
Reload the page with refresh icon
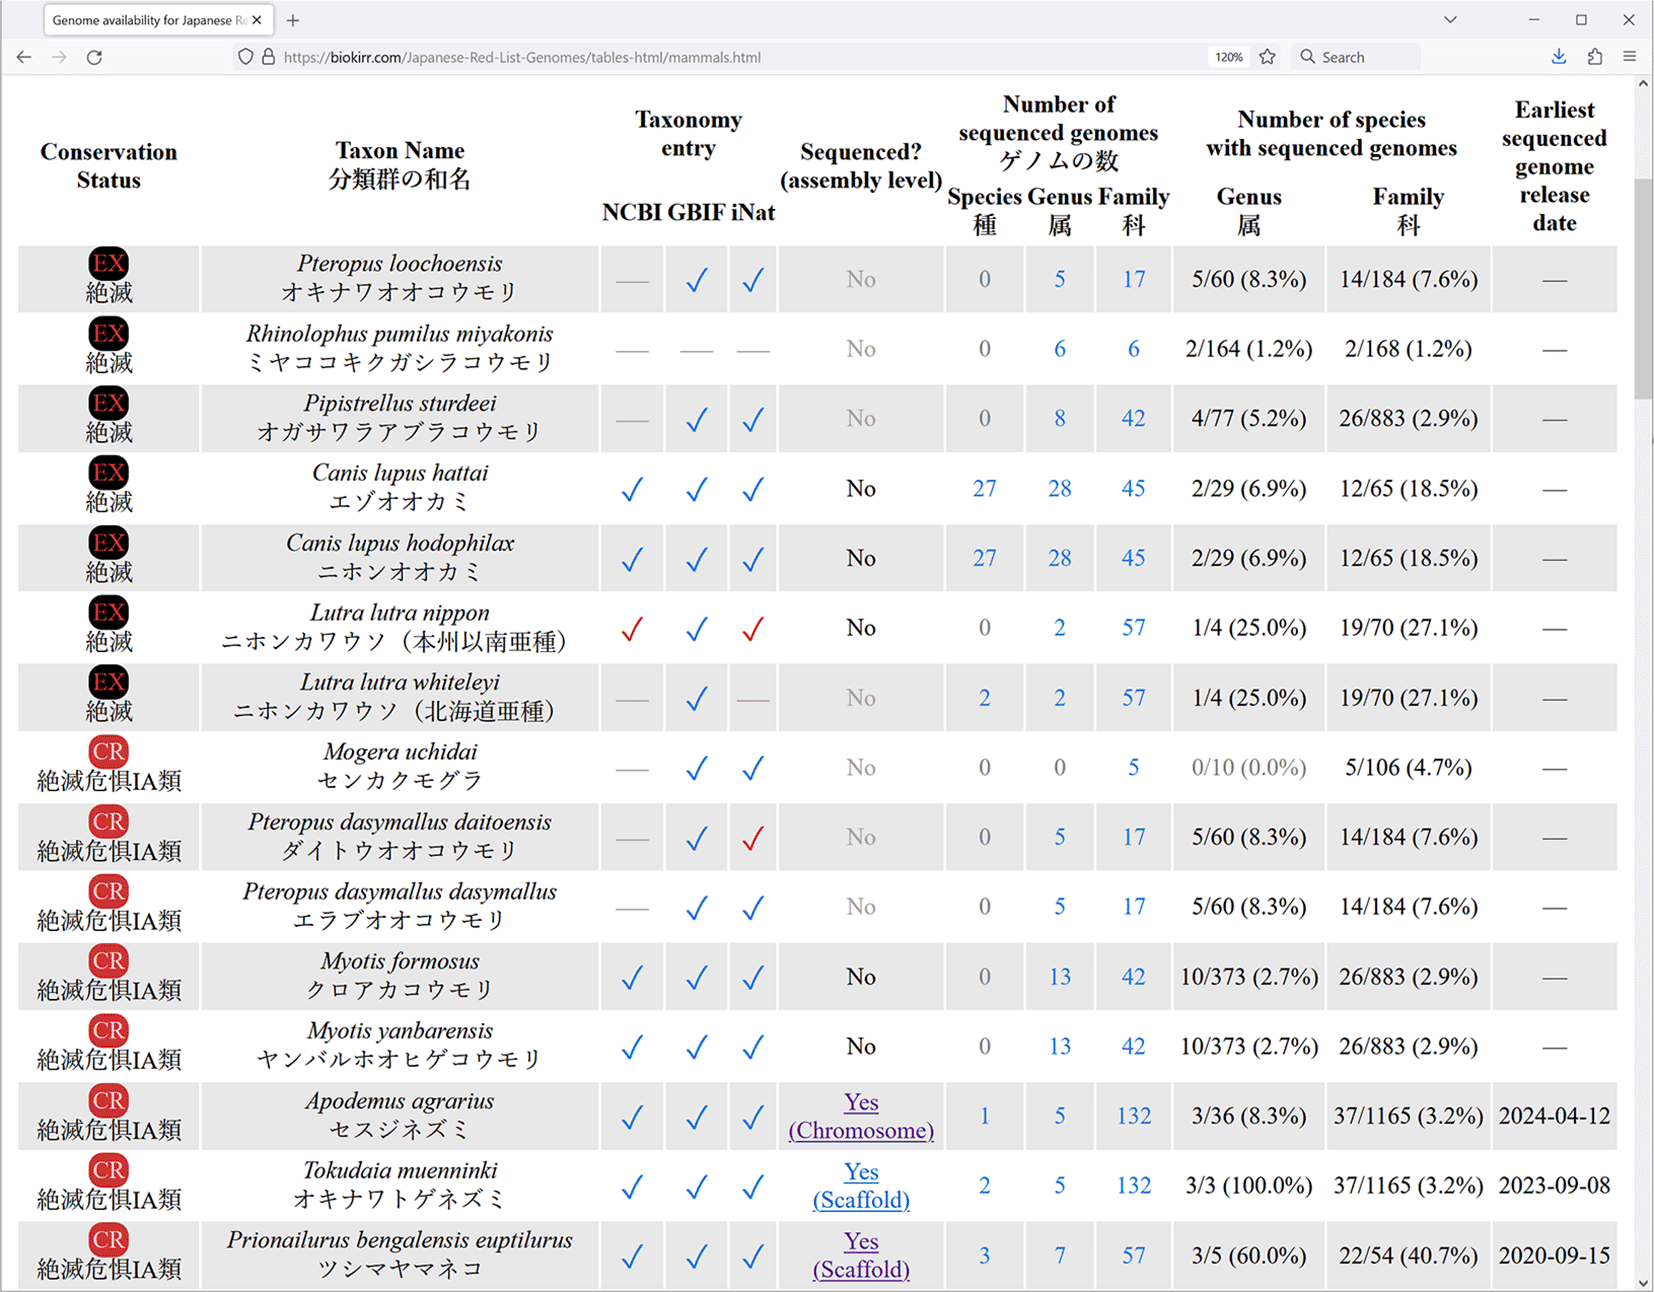pyautogui.click(x=94, y=57)
